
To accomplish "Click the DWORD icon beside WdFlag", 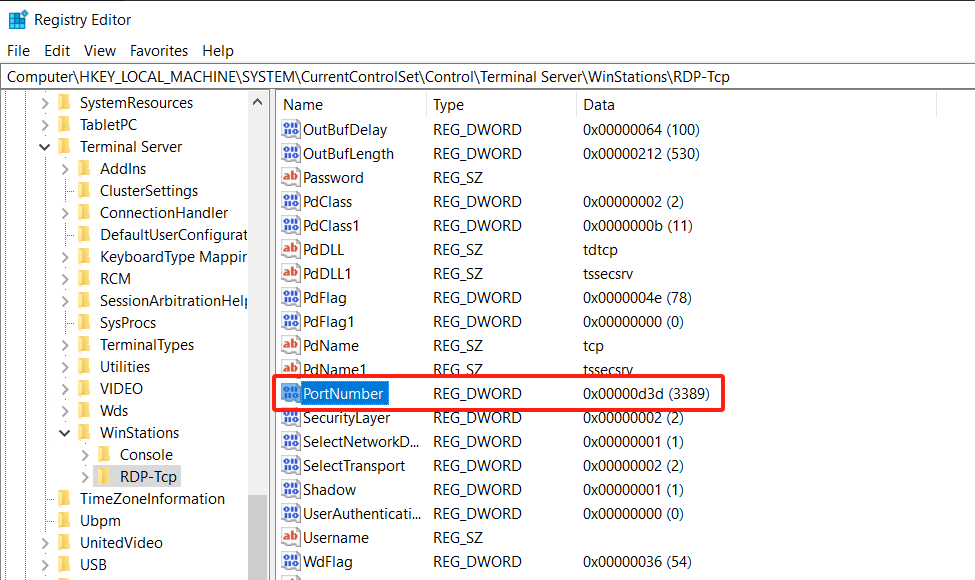I will tap(291, 562).
